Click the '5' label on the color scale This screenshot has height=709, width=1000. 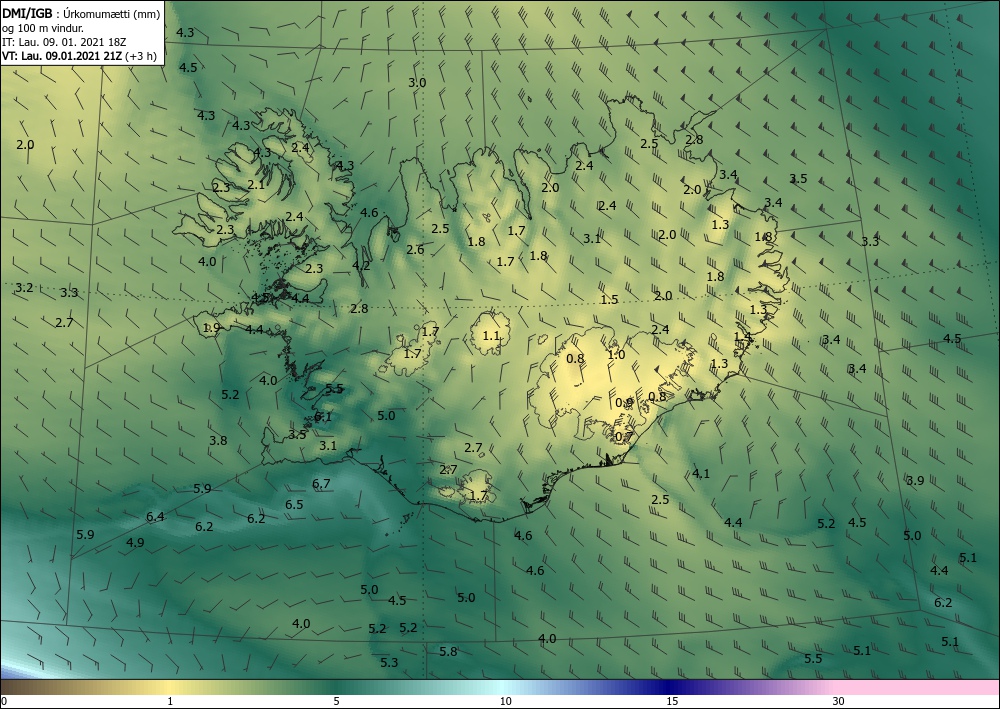pos(336,702)
